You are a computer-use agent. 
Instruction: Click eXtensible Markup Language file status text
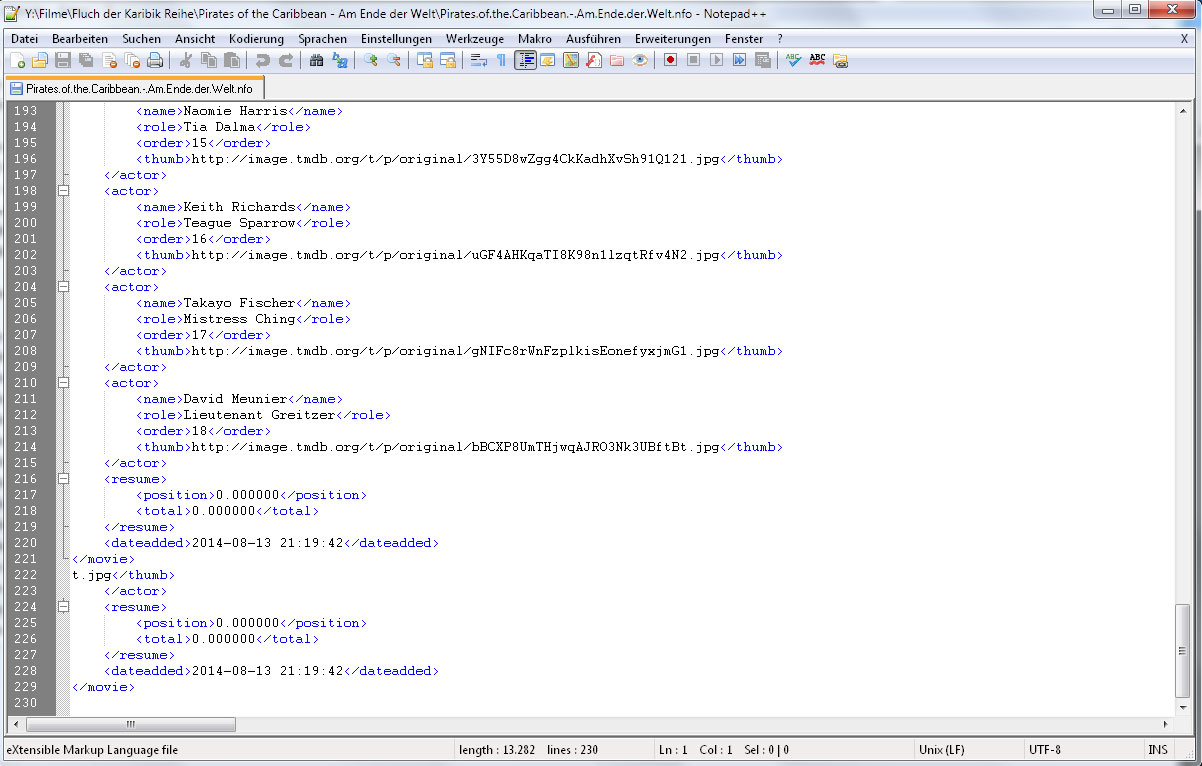92,749
